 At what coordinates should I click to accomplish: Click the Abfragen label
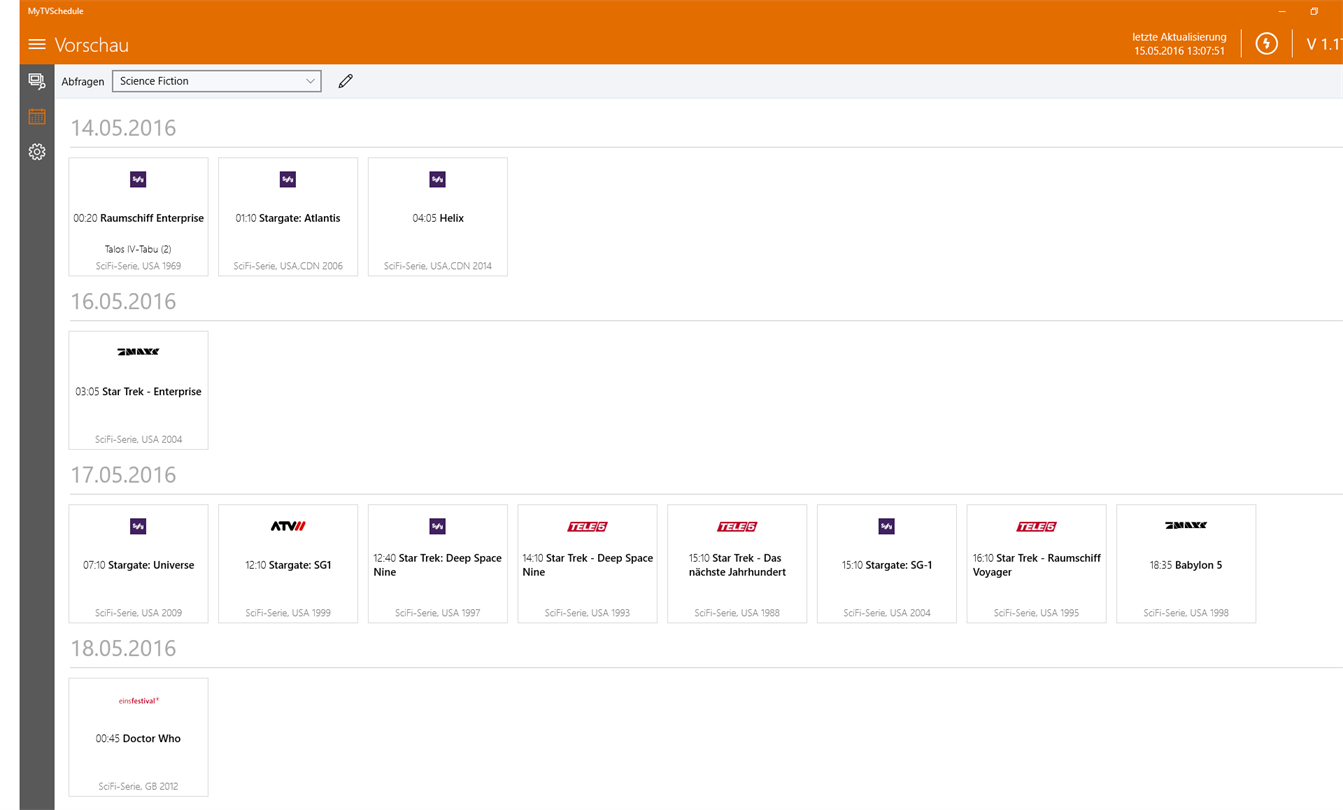[83, 82]
